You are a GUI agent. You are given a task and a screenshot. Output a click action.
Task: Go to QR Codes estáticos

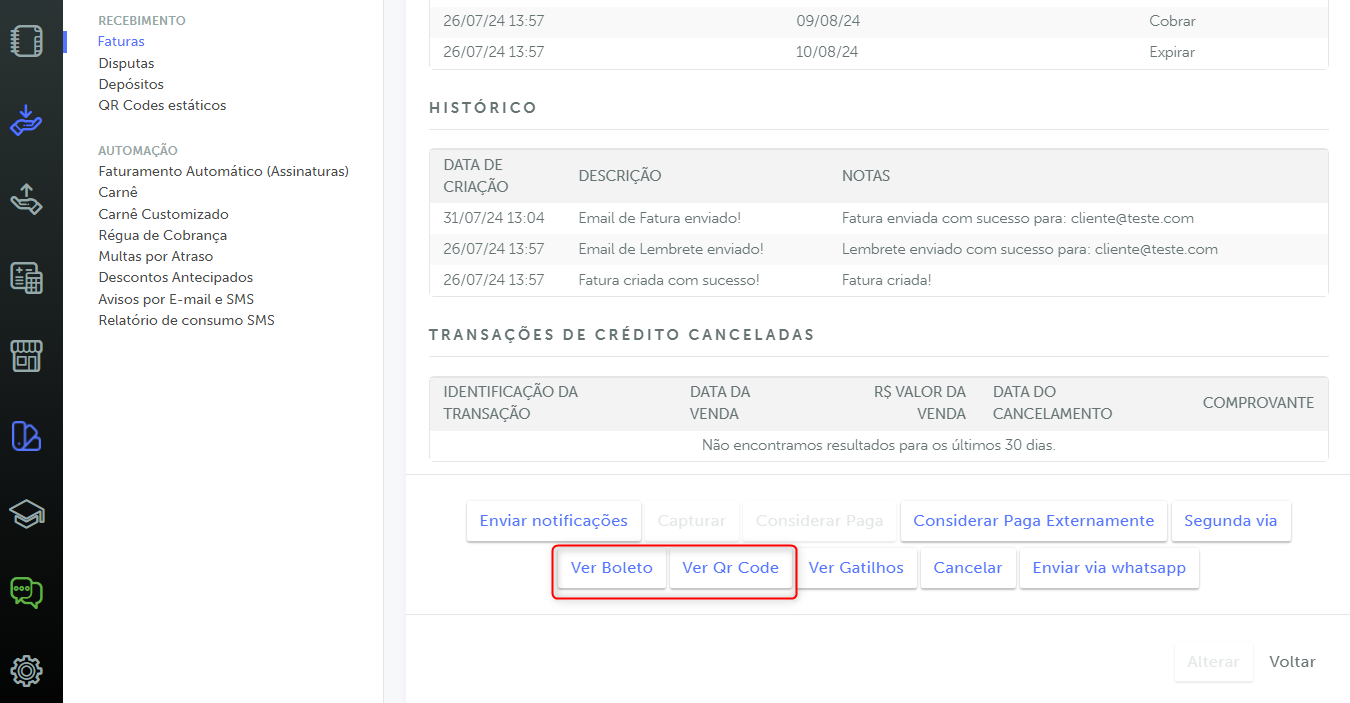tap(162, 105)
